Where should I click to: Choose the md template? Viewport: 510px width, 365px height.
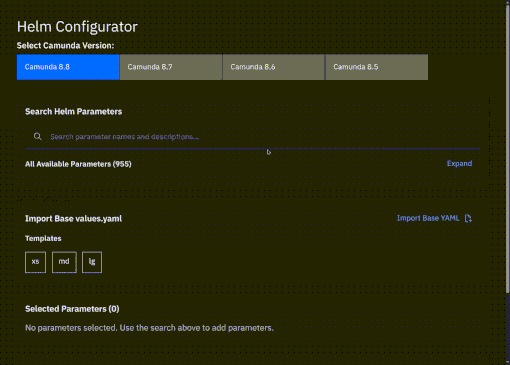64,262
